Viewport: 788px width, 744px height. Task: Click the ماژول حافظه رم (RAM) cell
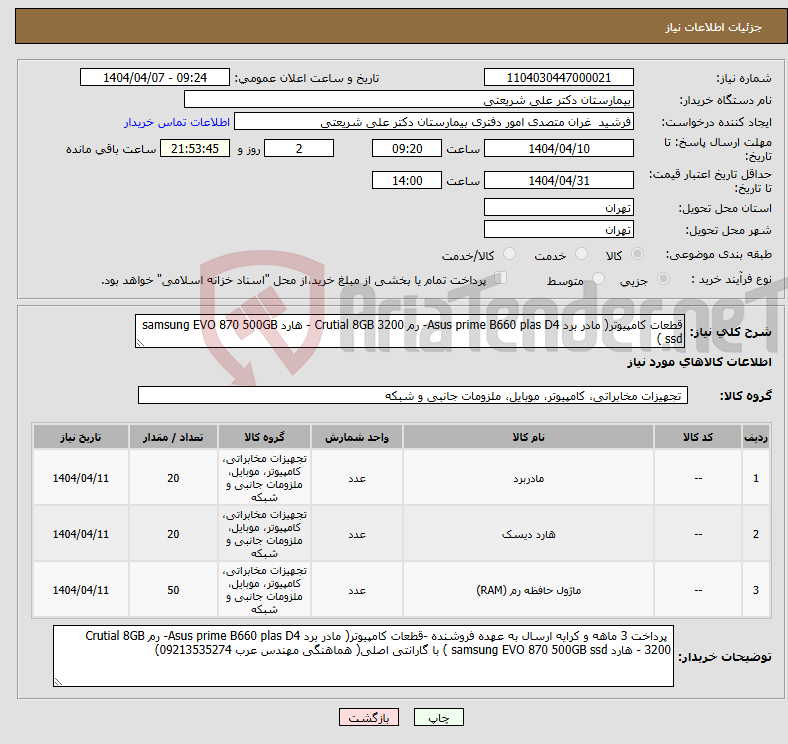[528, 590]
